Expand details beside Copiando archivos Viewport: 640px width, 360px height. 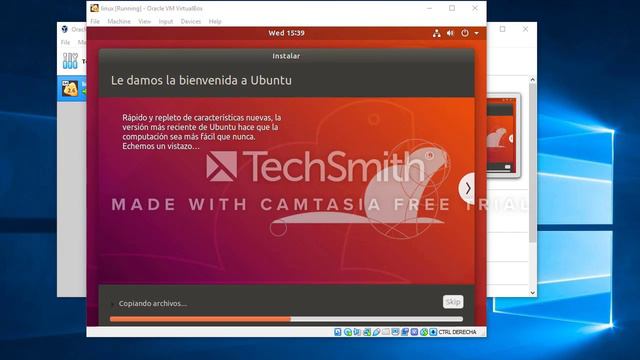tap(112, 304)
